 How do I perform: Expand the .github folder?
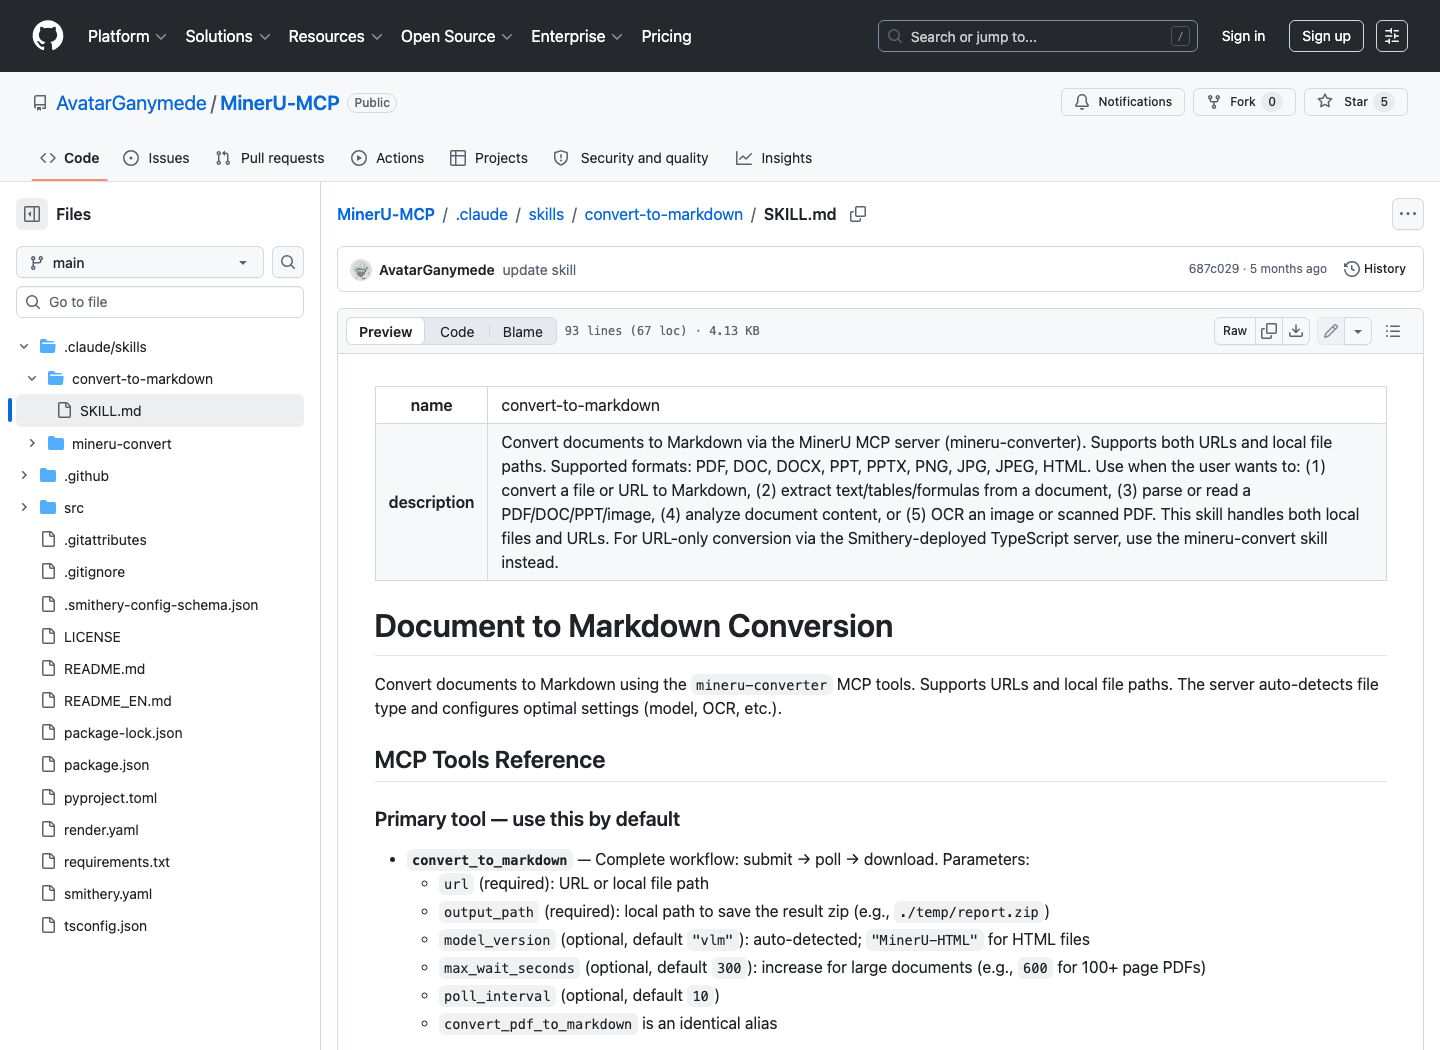tap(24, 476)
